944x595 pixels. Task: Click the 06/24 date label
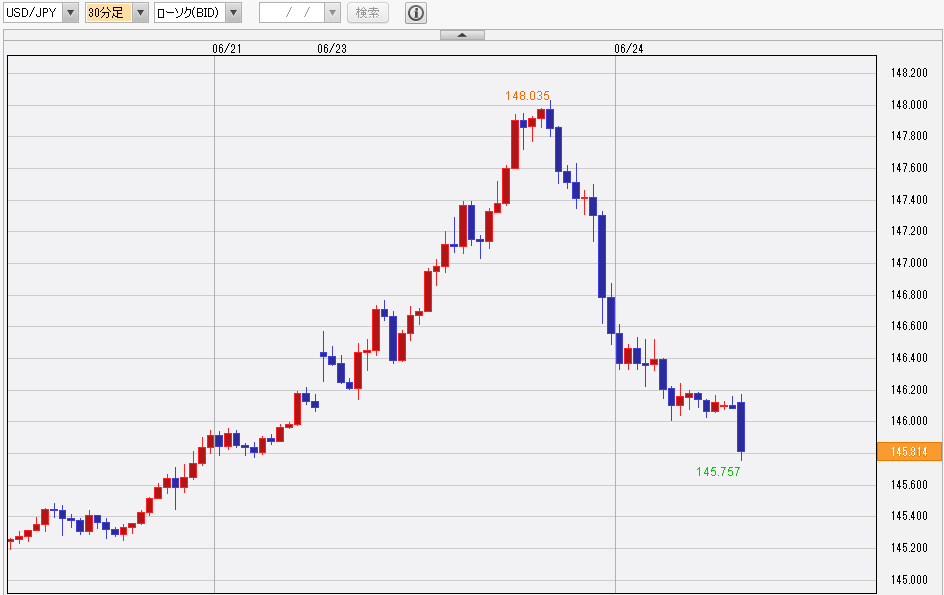(x=629, y=49)
